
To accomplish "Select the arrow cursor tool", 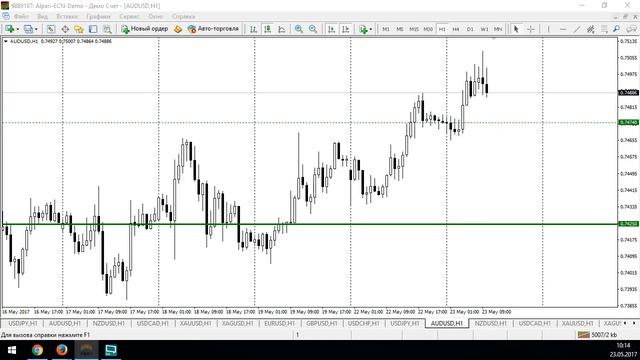I will point(516,29).
